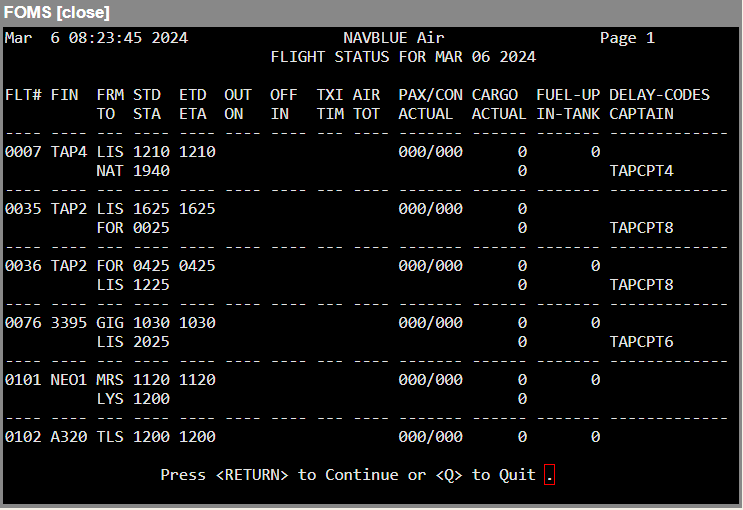
Task: Click fin A320 on flight 0102
Action: pos(69,437)
